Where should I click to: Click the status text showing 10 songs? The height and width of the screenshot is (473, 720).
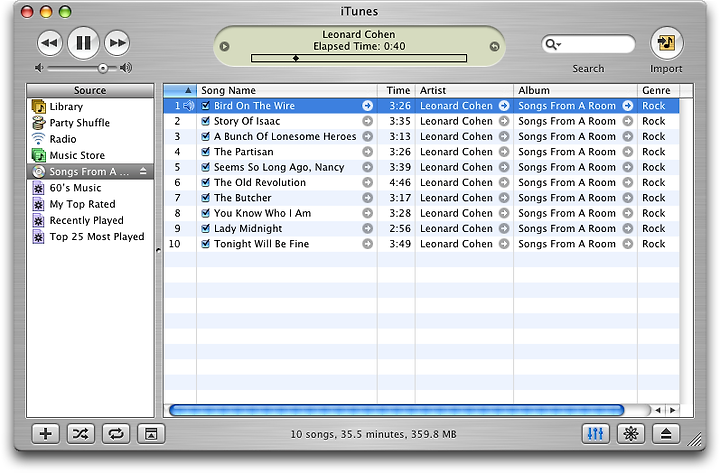[x=373, y=434]
